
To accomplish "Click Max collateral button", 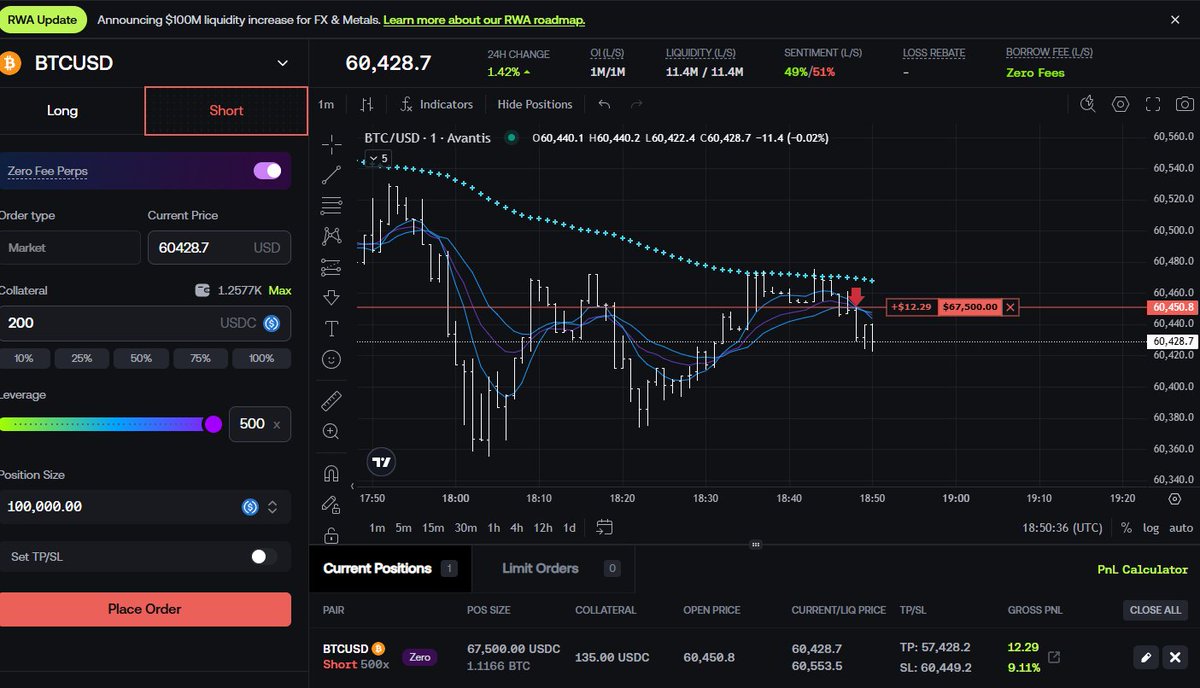I will (280, 290).
